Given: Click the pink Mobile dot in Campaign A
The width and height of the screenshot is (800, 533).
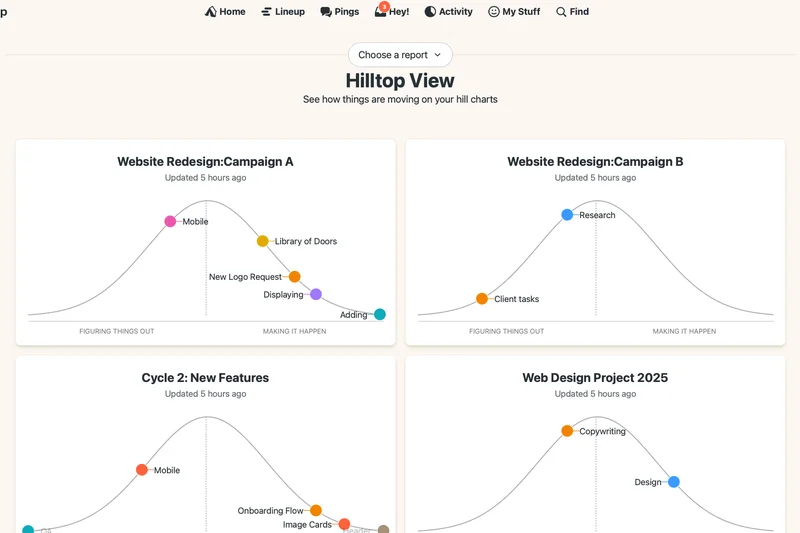Looking at the screenshot, I should pos(170,221).
